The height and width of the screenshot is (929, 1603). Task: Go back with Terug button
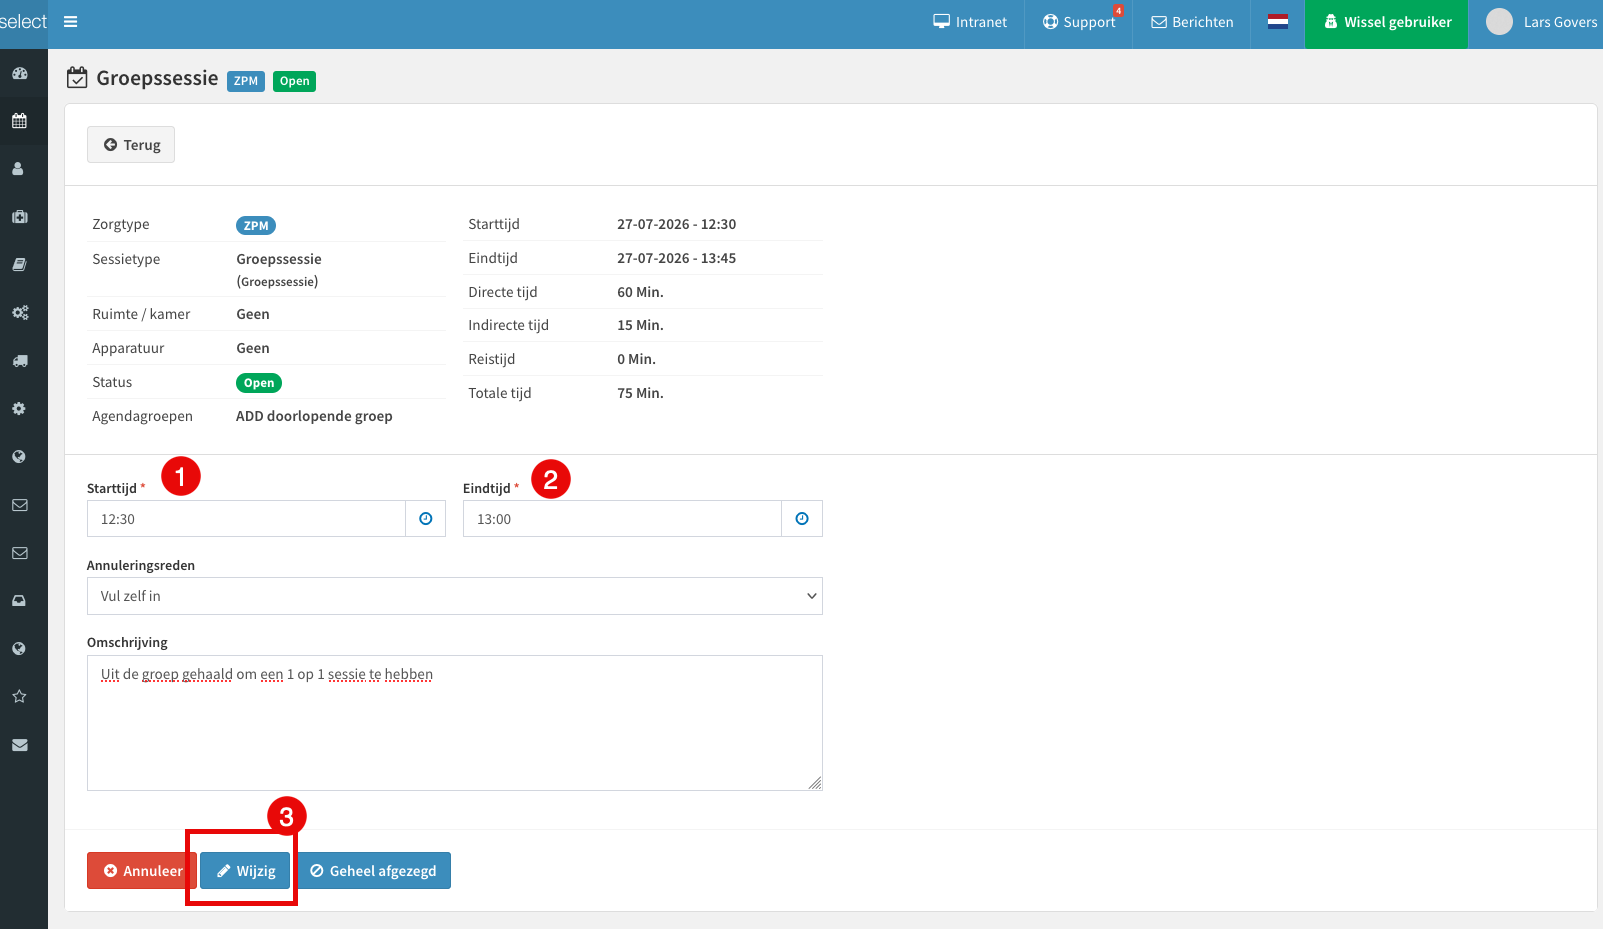[x=131, y=145]
